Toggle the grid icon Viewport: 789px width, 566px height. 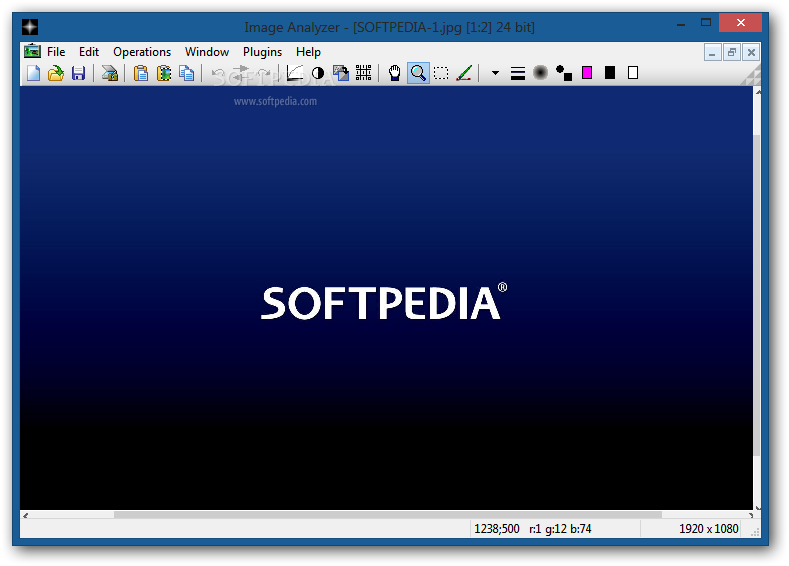tap(363, 73)
